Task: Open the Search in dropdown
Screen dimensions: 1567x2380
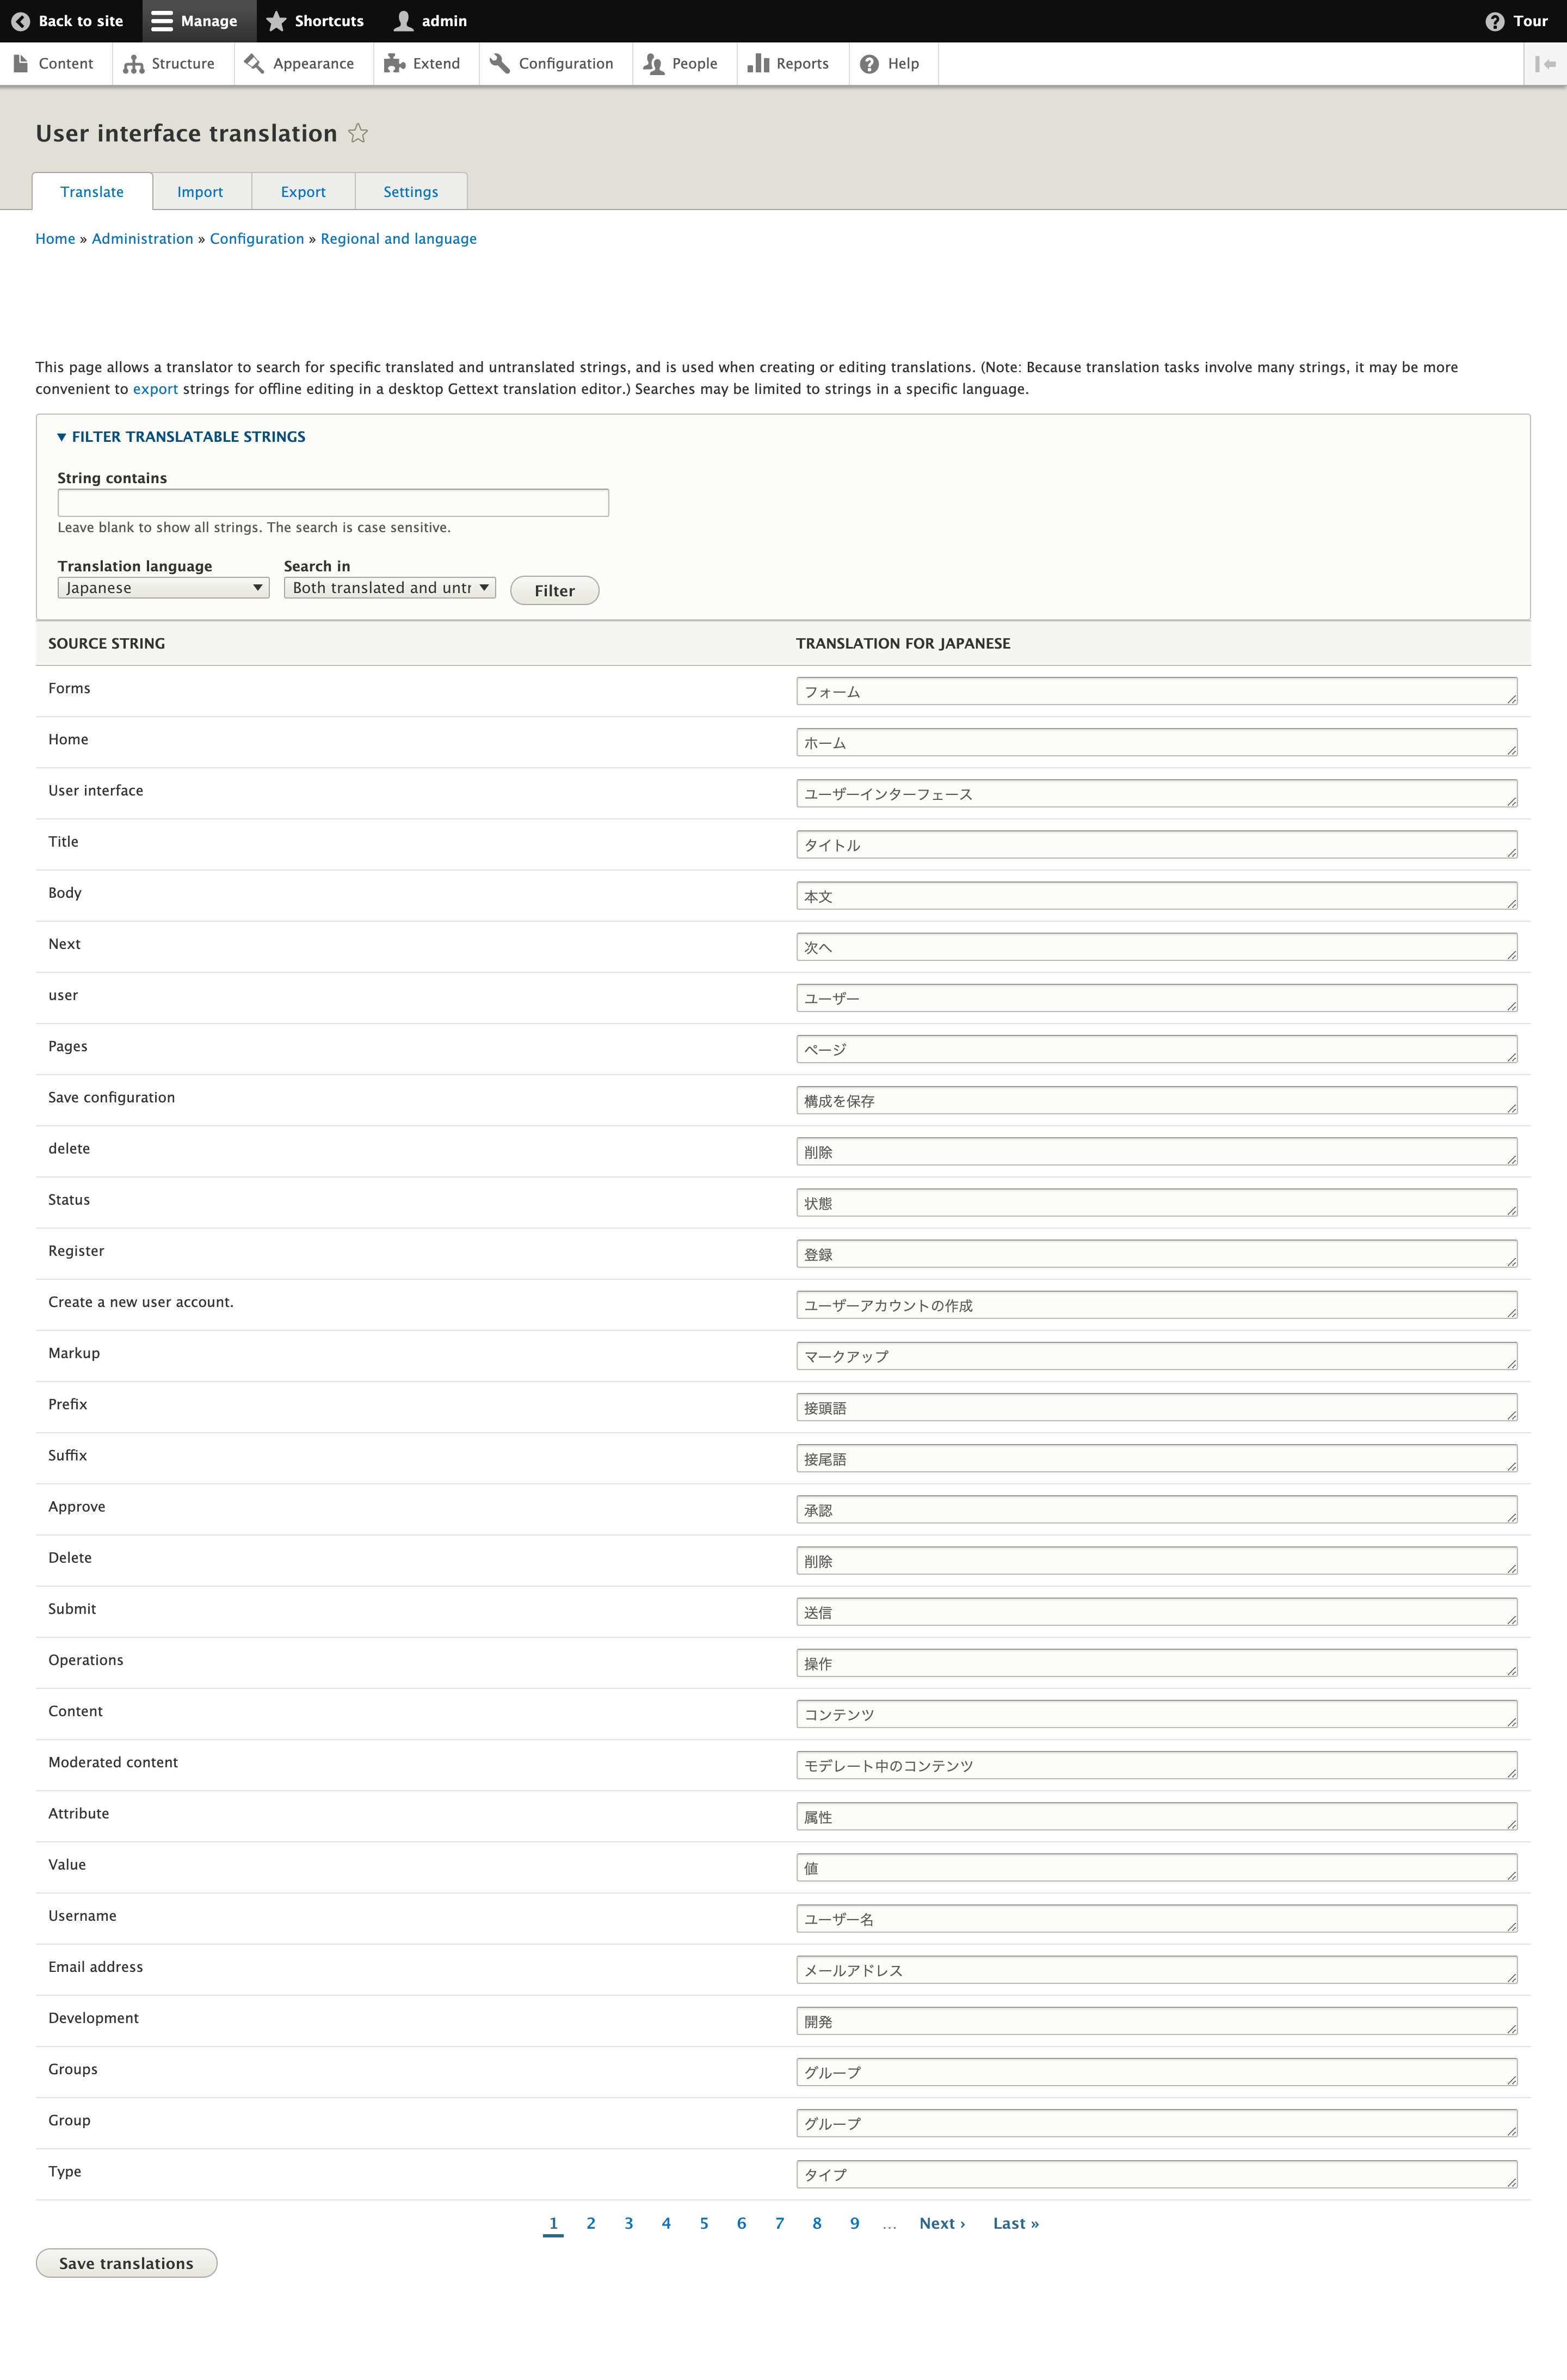Action: tap(389, 587)
